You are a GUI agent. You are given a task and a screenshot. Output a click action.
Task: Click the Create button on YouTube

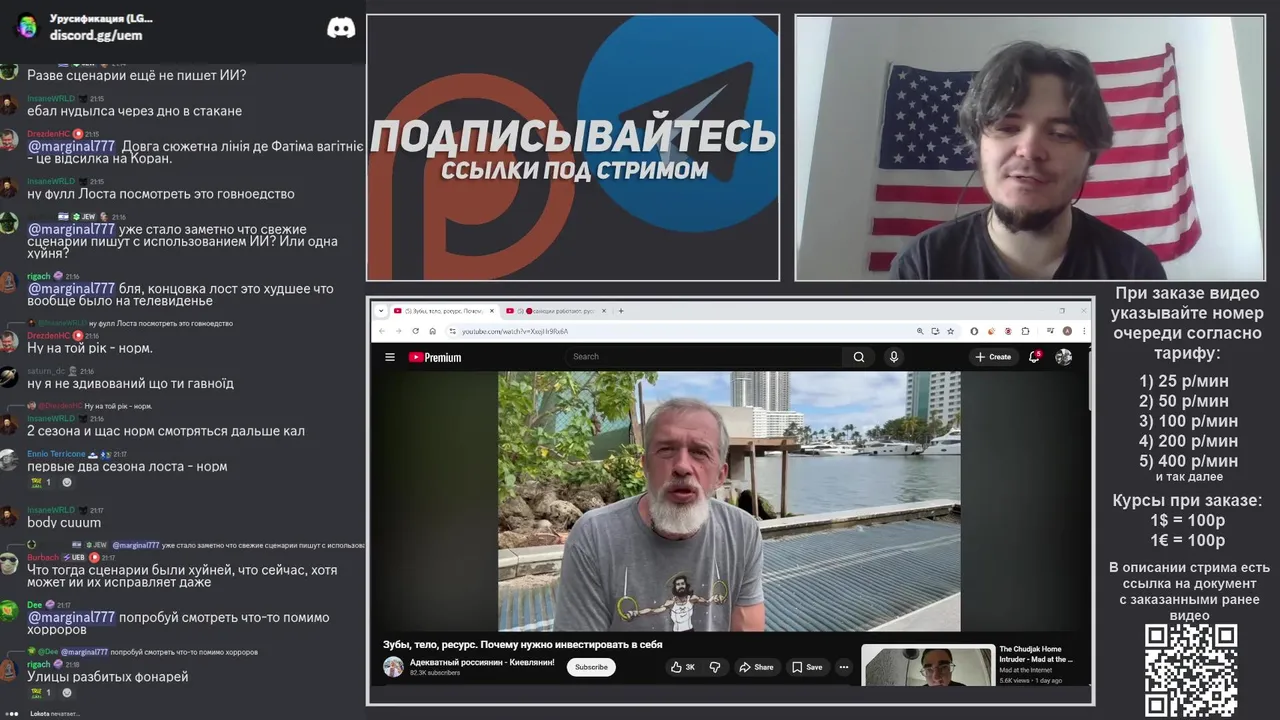(x=993, y=357)
